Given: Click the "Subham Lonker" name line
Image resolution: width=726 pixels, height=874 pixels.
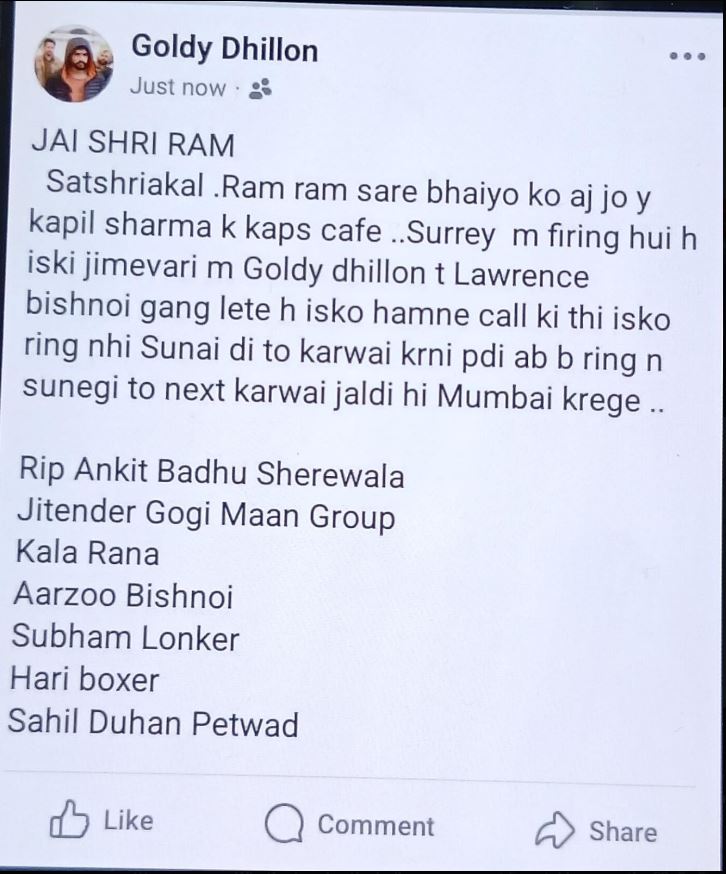Looking at the screenshot, I should tap(125, 637).
